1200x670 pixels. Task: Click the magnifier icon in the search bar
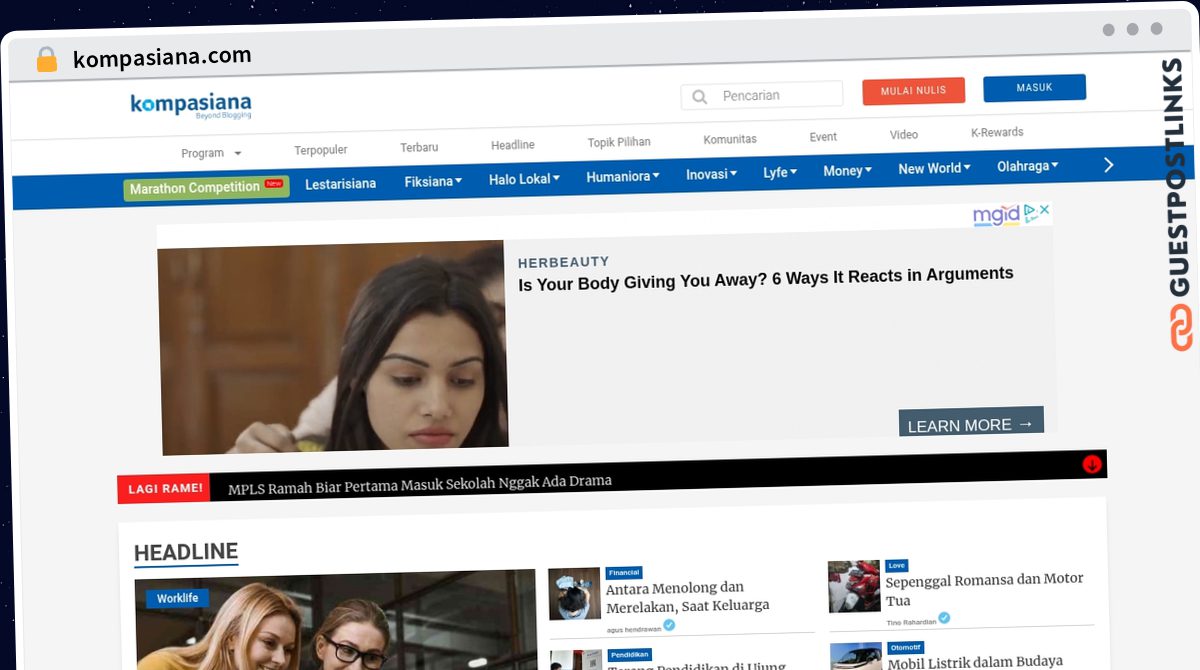point(699,96)
